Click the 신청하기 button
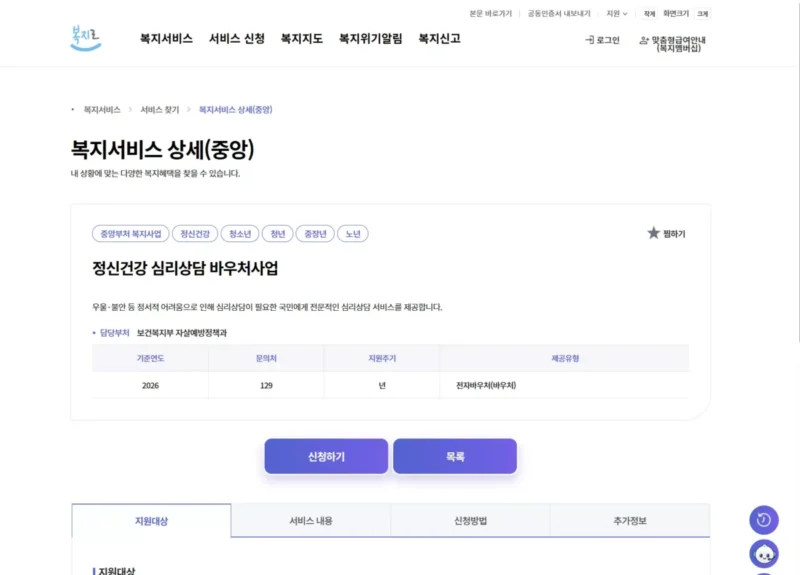 [x=326, y=456]
